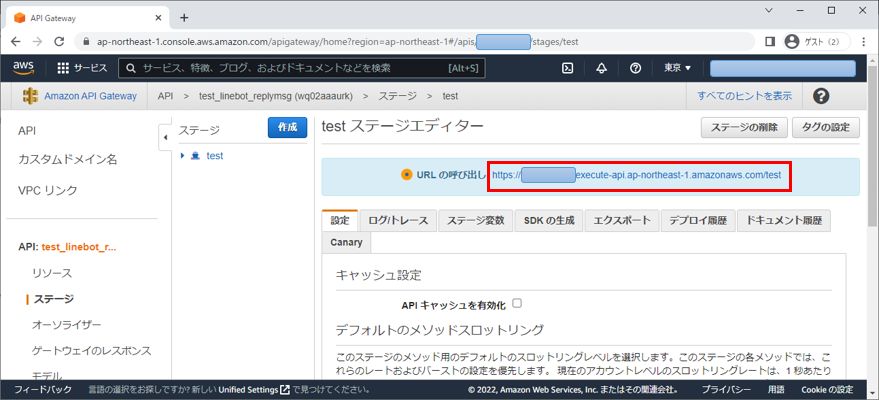Screen dimensions: 879x400
Task: Click 用語 in the footer
Action: (x=776, y=389)
